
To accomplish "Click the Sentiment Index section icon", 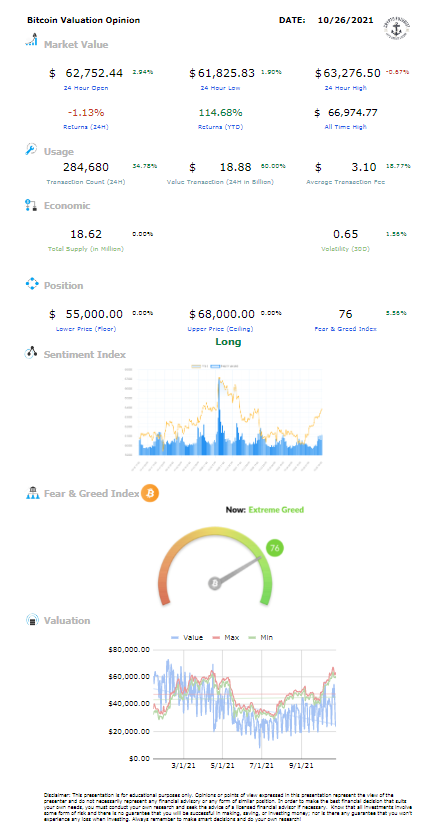I will (31, 353).
